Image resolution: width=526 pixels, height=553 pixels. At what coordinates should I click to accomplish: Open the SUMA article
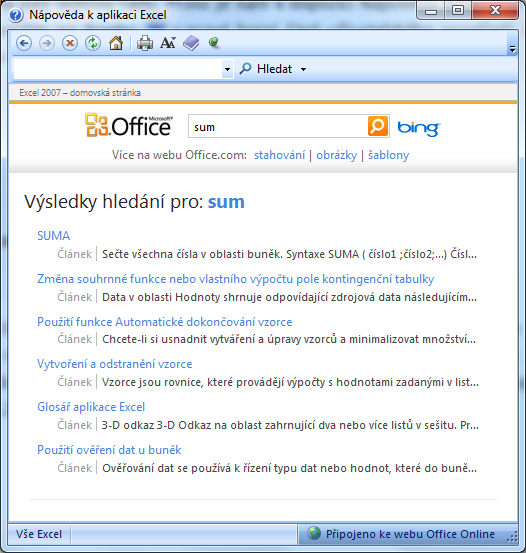pos(54,236)
